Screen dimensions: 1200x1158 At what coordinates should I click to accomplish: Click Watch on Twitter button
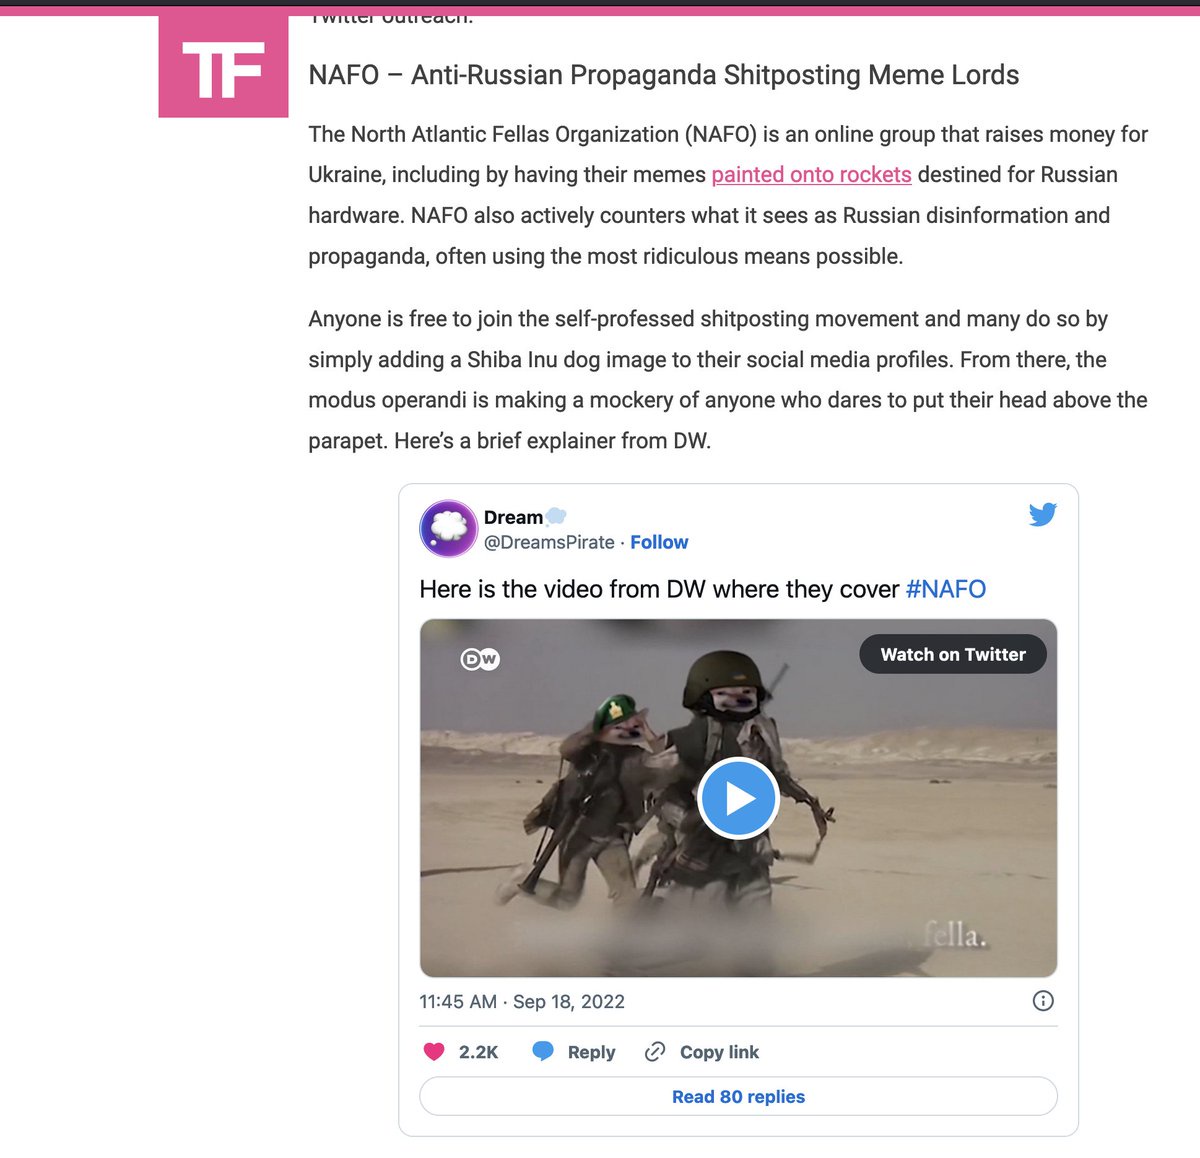(953, 654)
